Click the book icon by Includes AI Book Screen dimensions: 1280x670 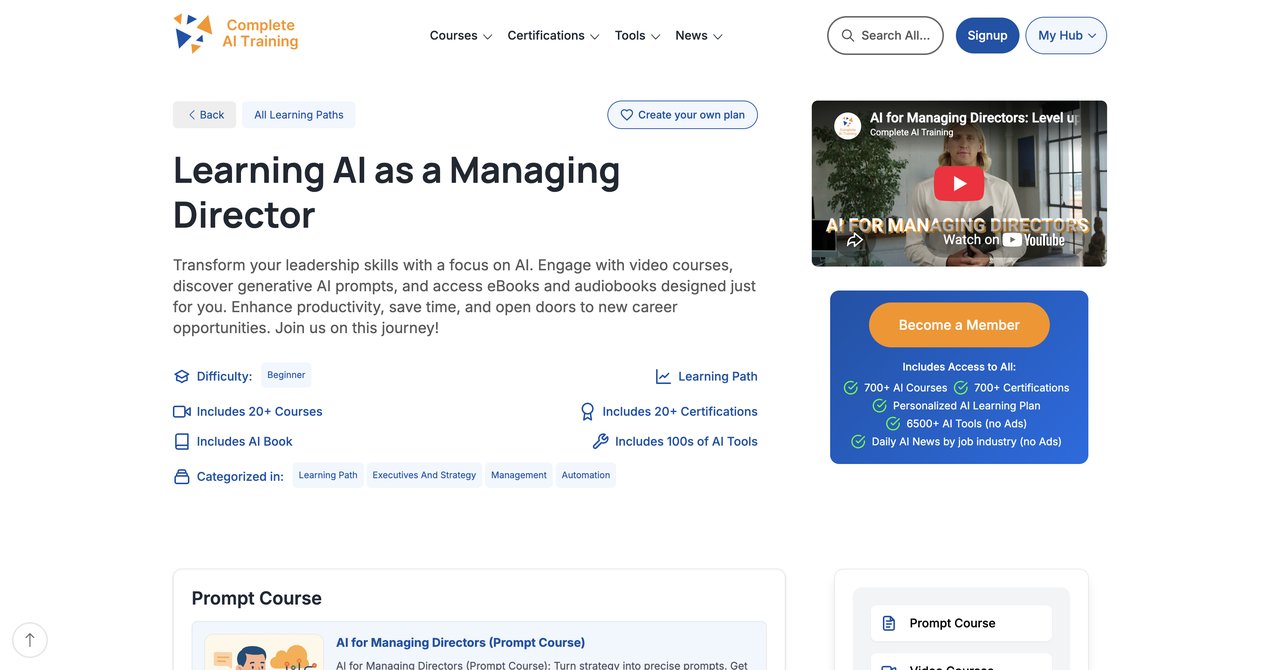coord(181,441)
